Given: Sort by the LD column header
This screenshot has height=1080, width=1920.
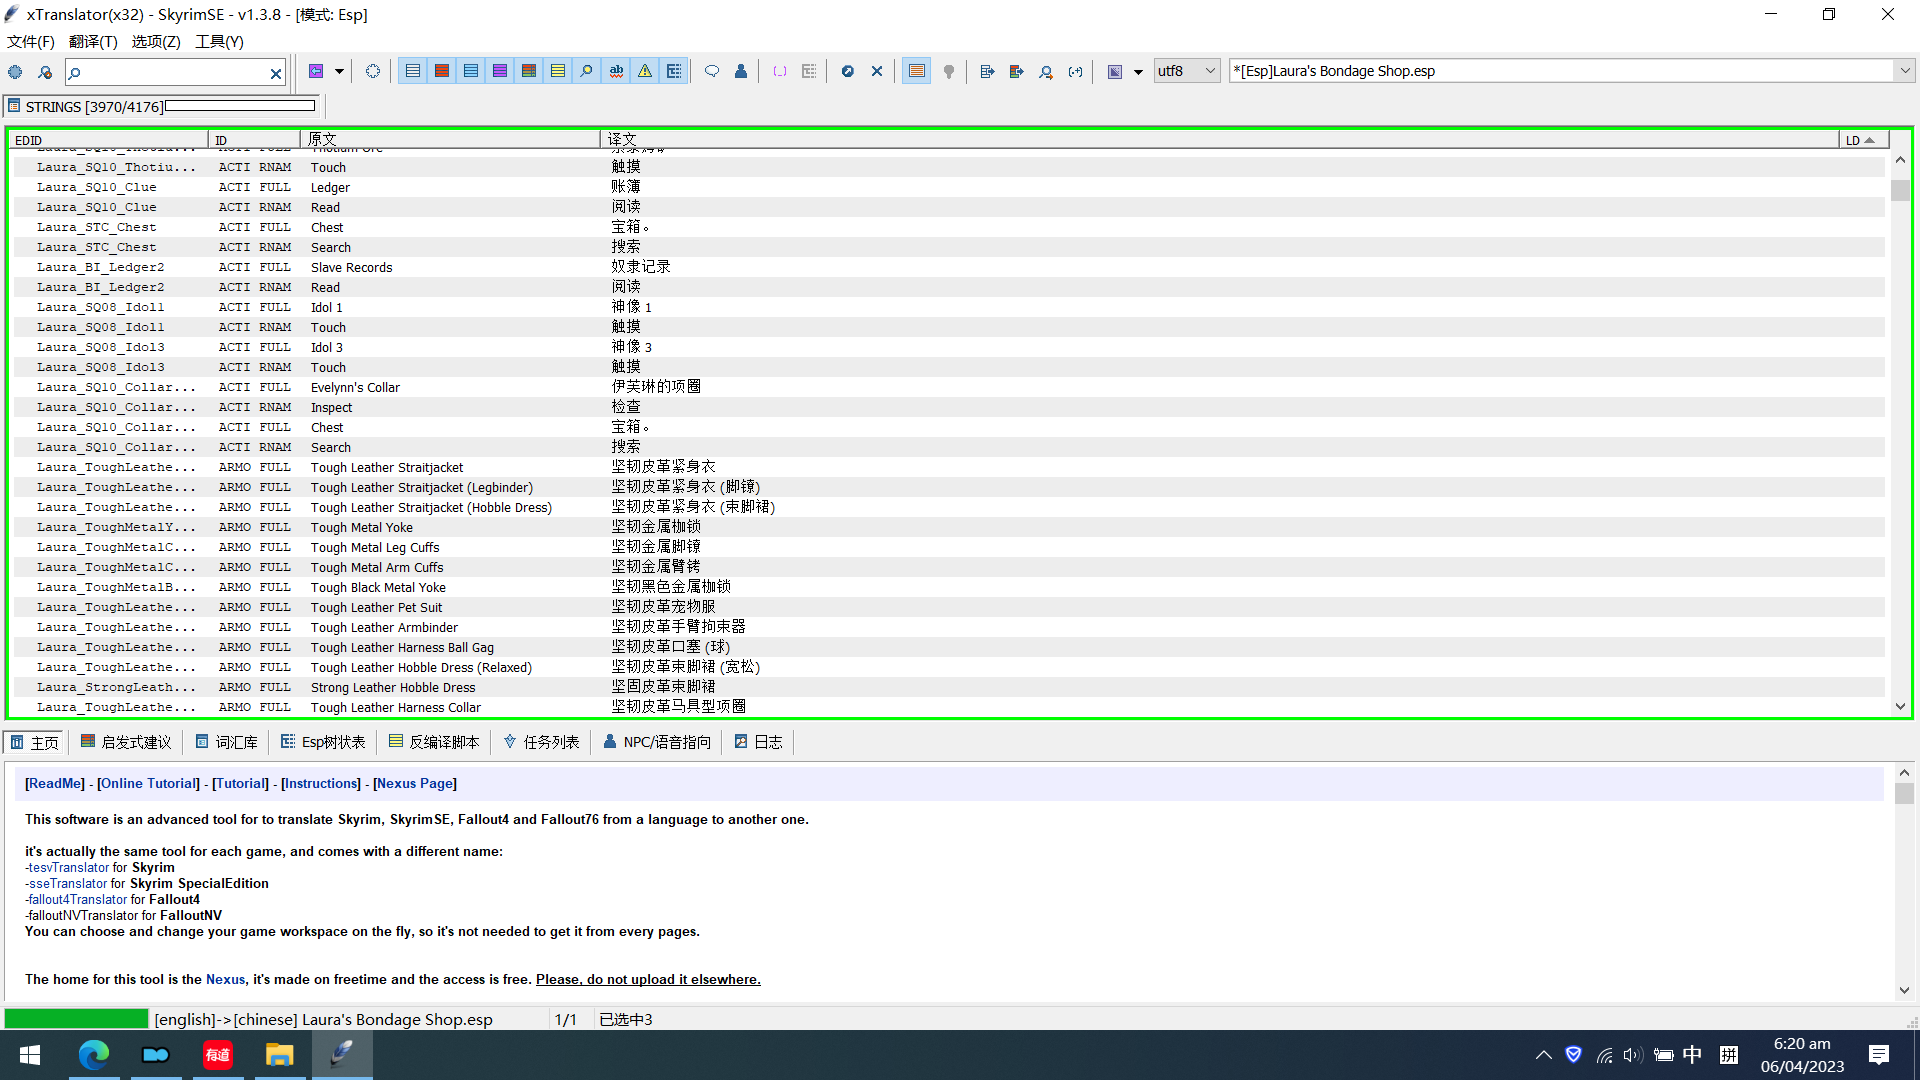Looking at the screenshot, I should click(1862, 140).
